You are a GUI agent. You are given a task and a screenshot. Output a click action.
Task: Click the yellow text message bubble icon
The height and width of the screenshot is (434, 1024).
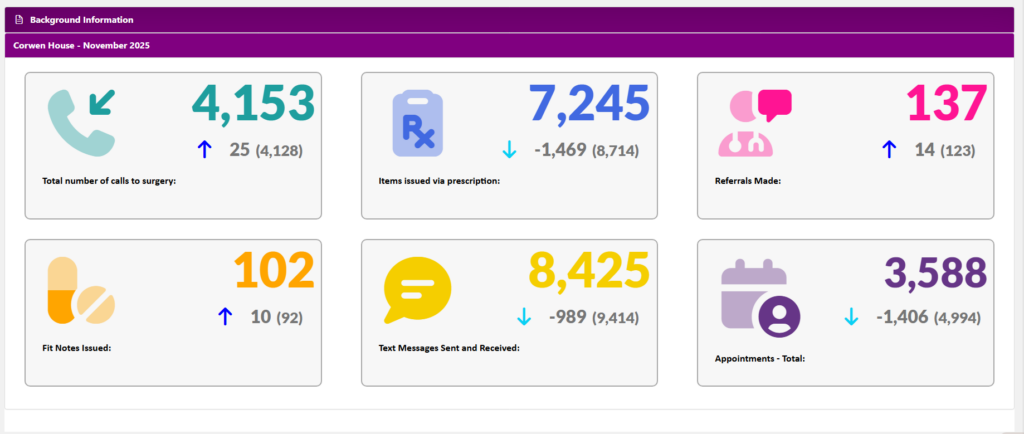(x=418, y=291)
